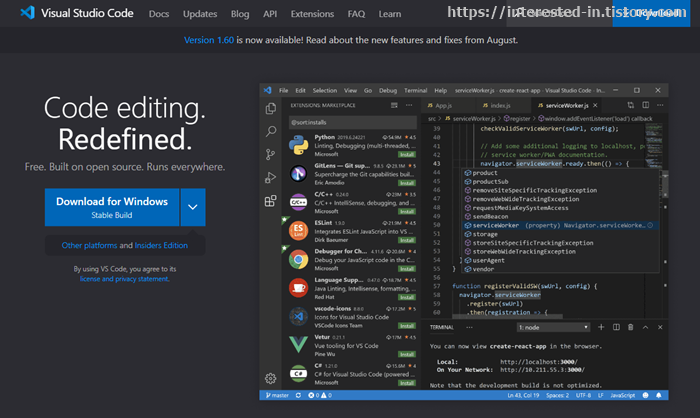The width and height of the screenshot is (700, 418).
Task: Split the editor with the split icon
Action: tap(646, 105)
